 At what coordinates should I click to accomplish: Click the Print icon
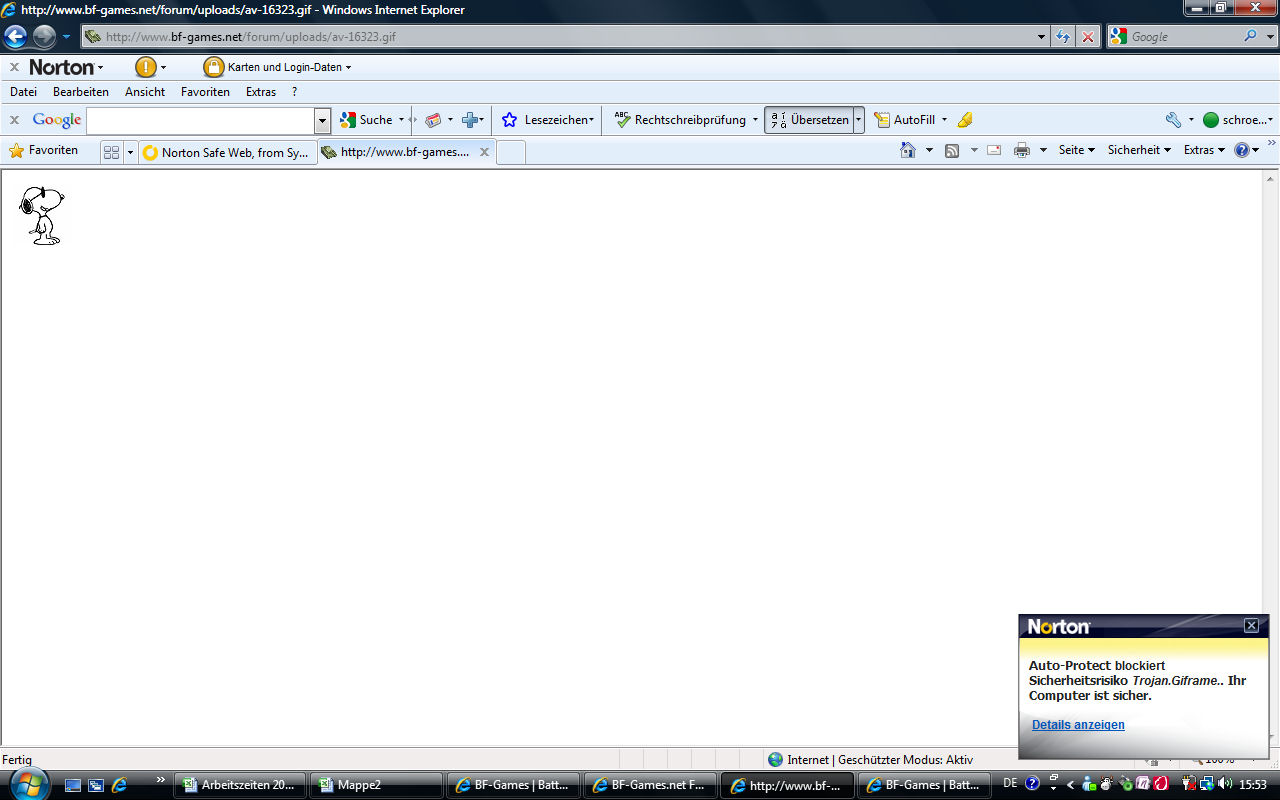1021,150
